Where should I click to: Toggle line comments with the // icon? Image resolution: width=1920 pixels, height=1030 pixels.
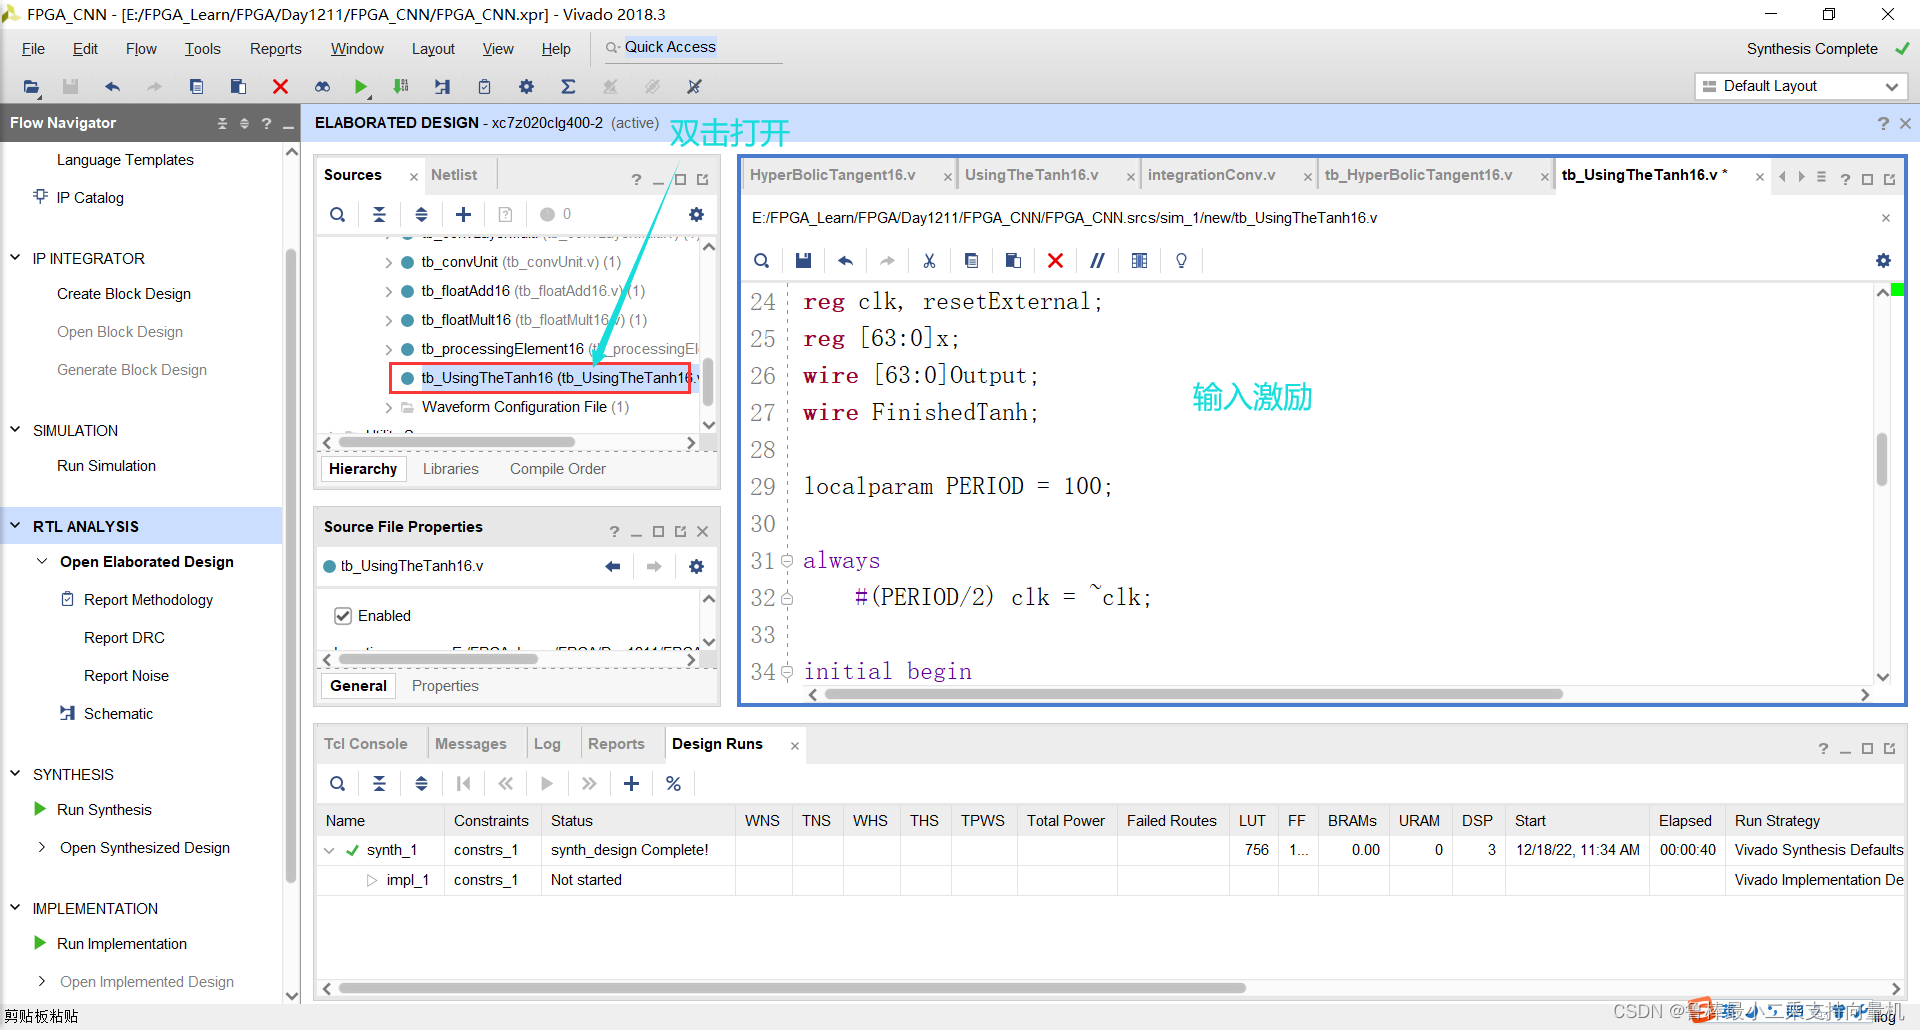pyautogui.click(x=1097, y=261)
